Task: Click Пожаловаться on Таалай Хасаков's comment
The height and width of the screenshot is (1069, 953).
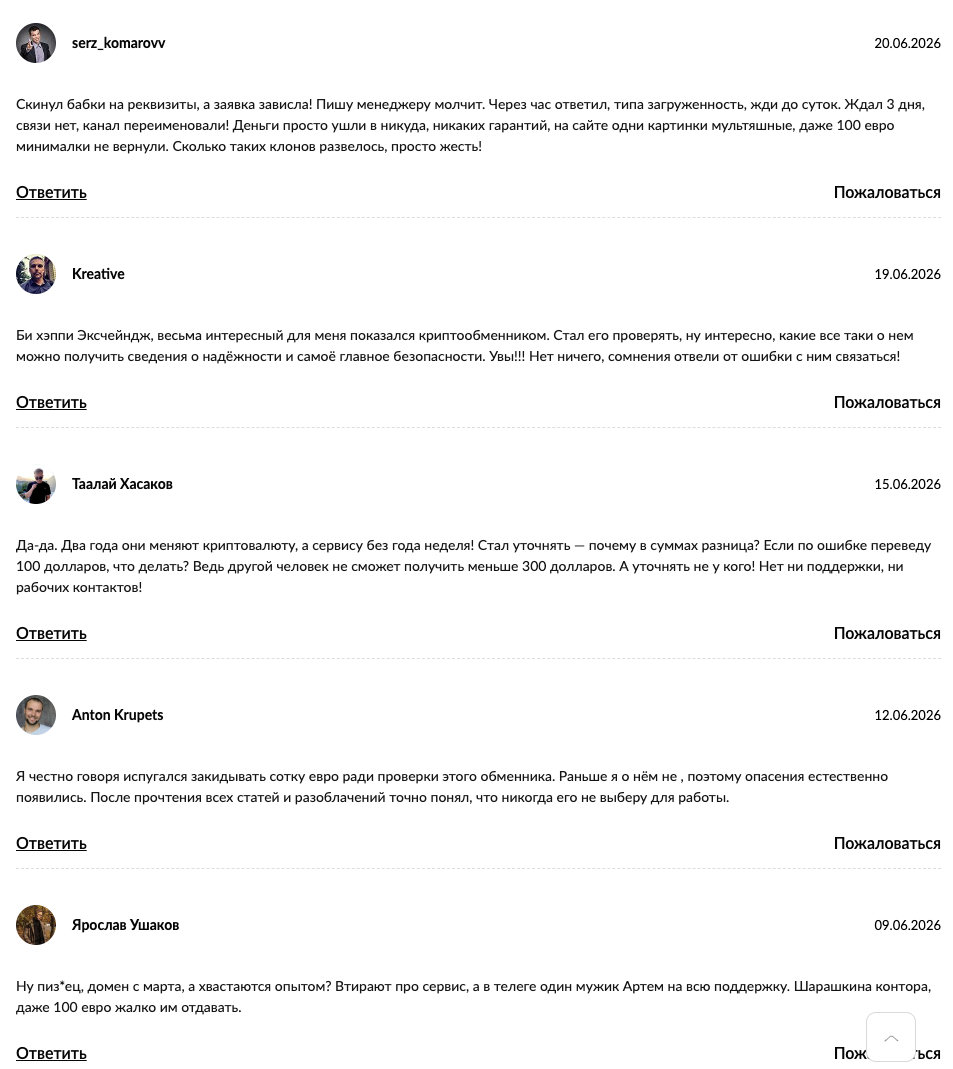Action: coord(887,634)
